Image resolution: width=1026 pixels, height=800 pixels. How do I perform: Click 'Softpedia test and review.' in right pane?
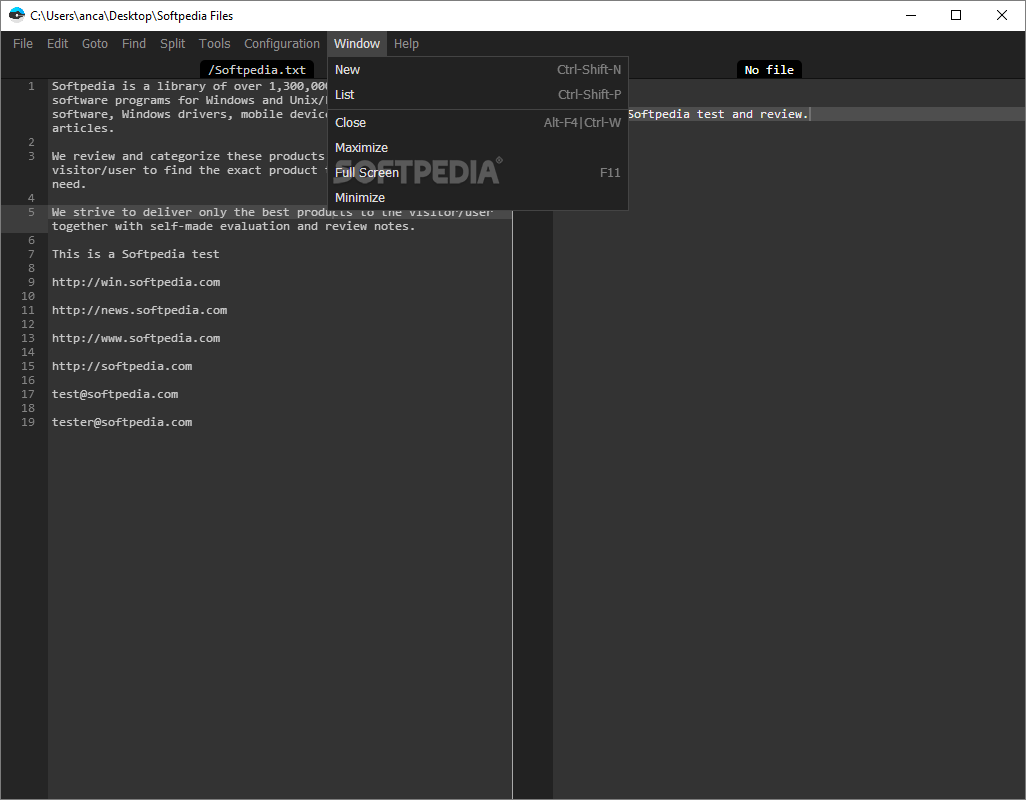(x=718, y=114)
